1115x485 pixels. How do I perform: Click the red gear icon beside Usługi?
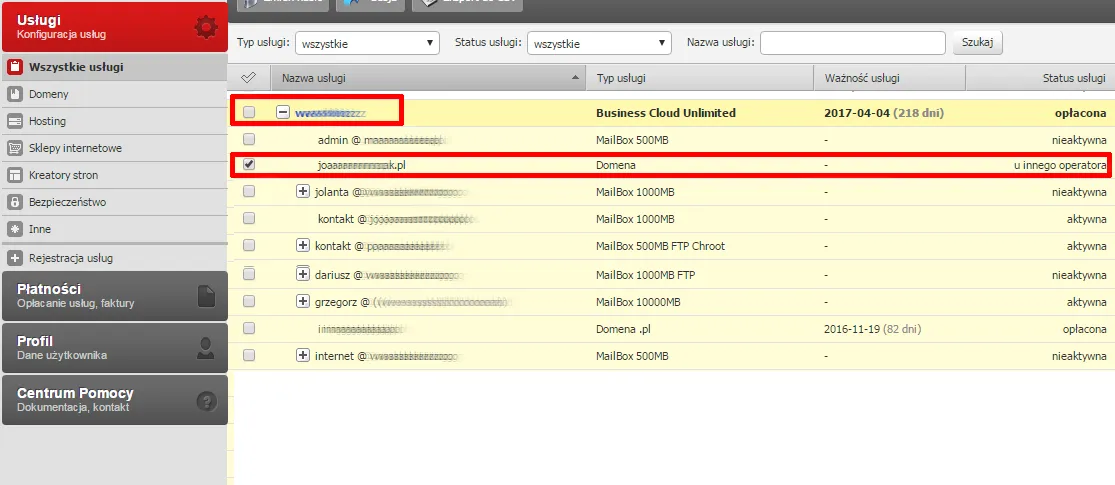pyautogui.click(x=205, y=27)
